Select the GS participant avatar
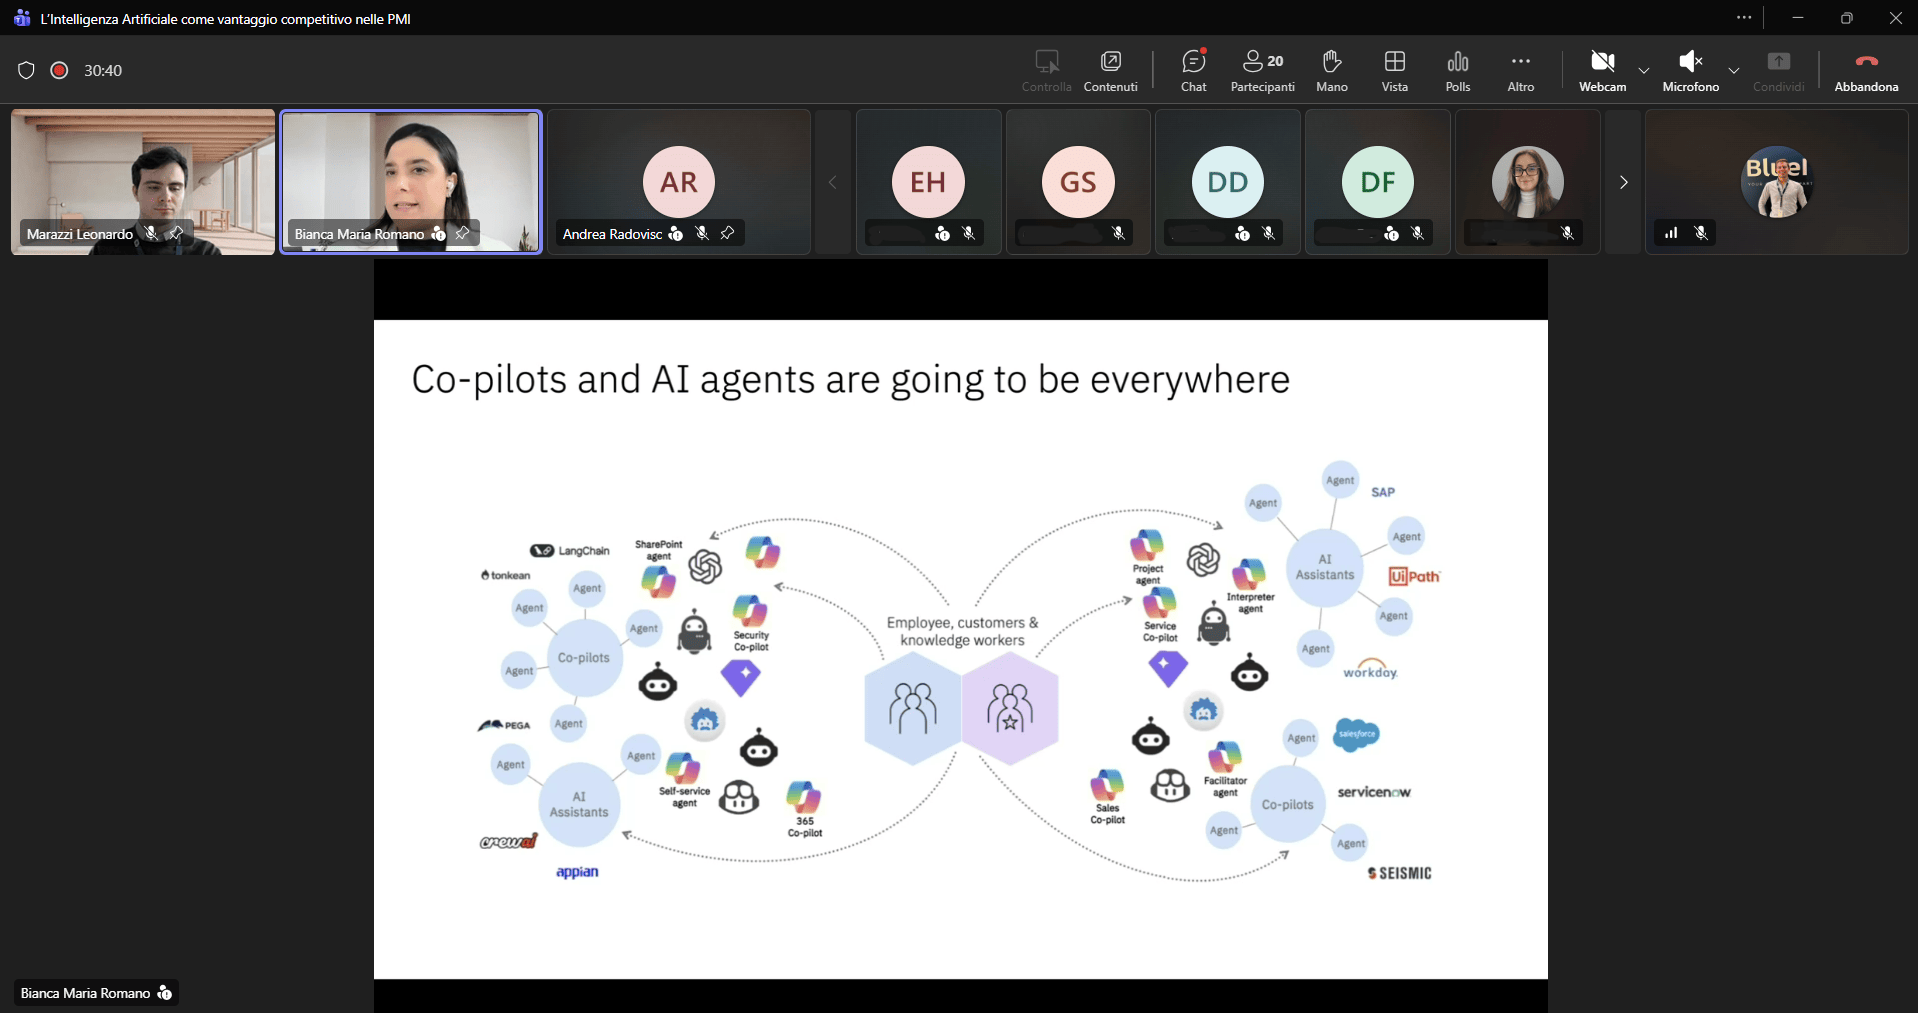Viewport: 1918px width, 1013px height. (1078, 182)
